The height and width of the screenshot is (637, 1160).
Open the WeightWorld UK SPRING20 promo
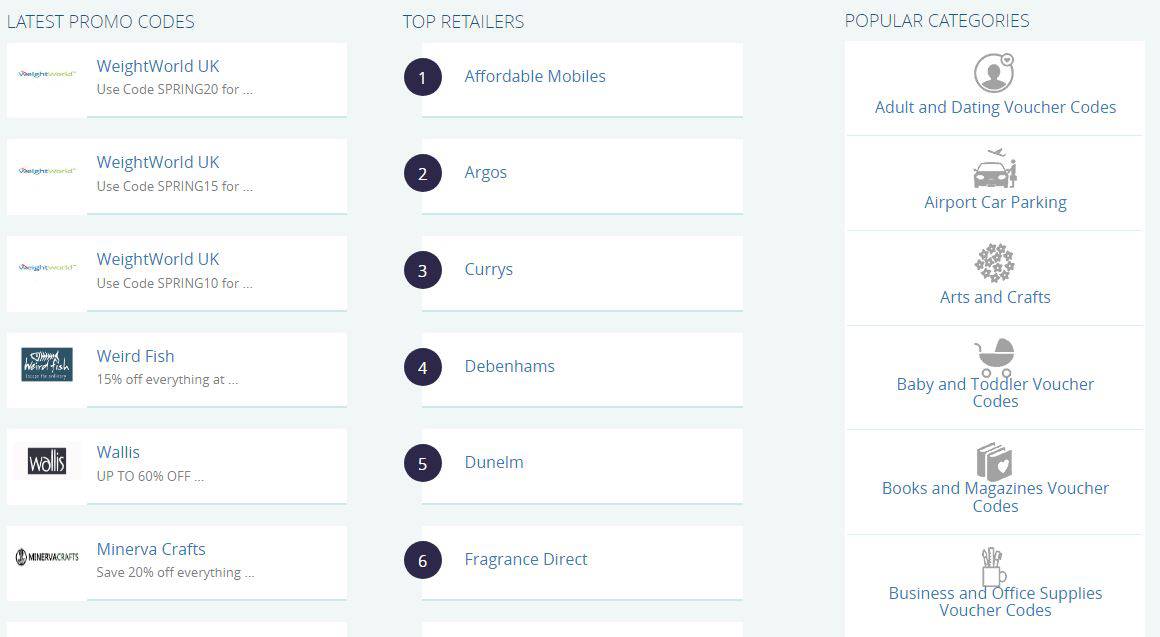[158, 66]
